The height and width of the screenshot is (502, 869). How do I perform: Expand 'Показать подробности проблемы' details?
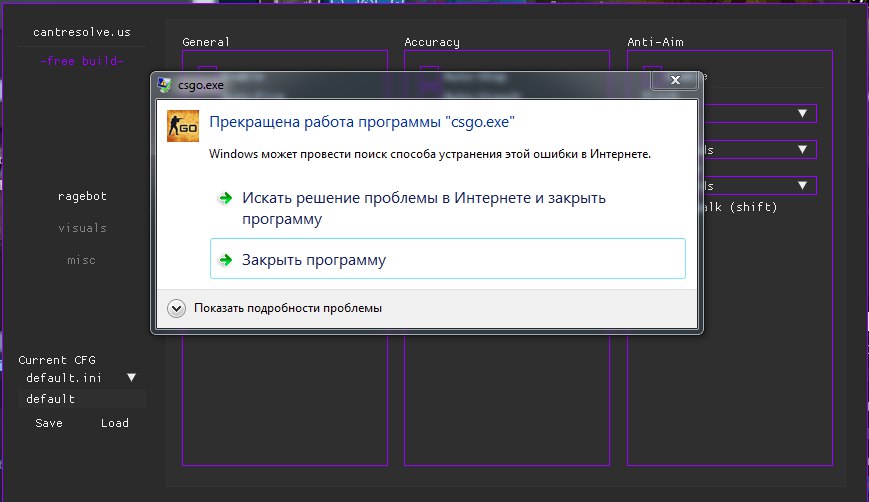[275, 308]
